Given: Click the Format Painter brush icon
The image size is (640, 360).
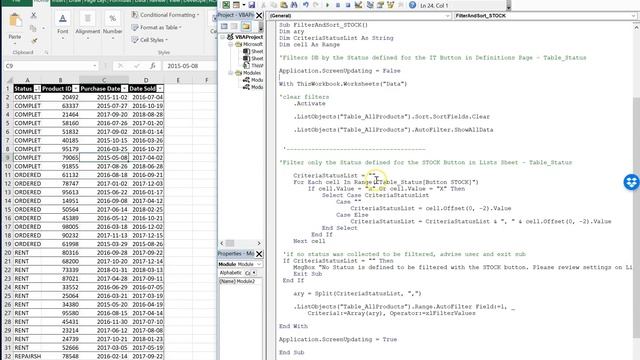Looking at the screenshot, I should pyautogui.click(x=34, y=40).
